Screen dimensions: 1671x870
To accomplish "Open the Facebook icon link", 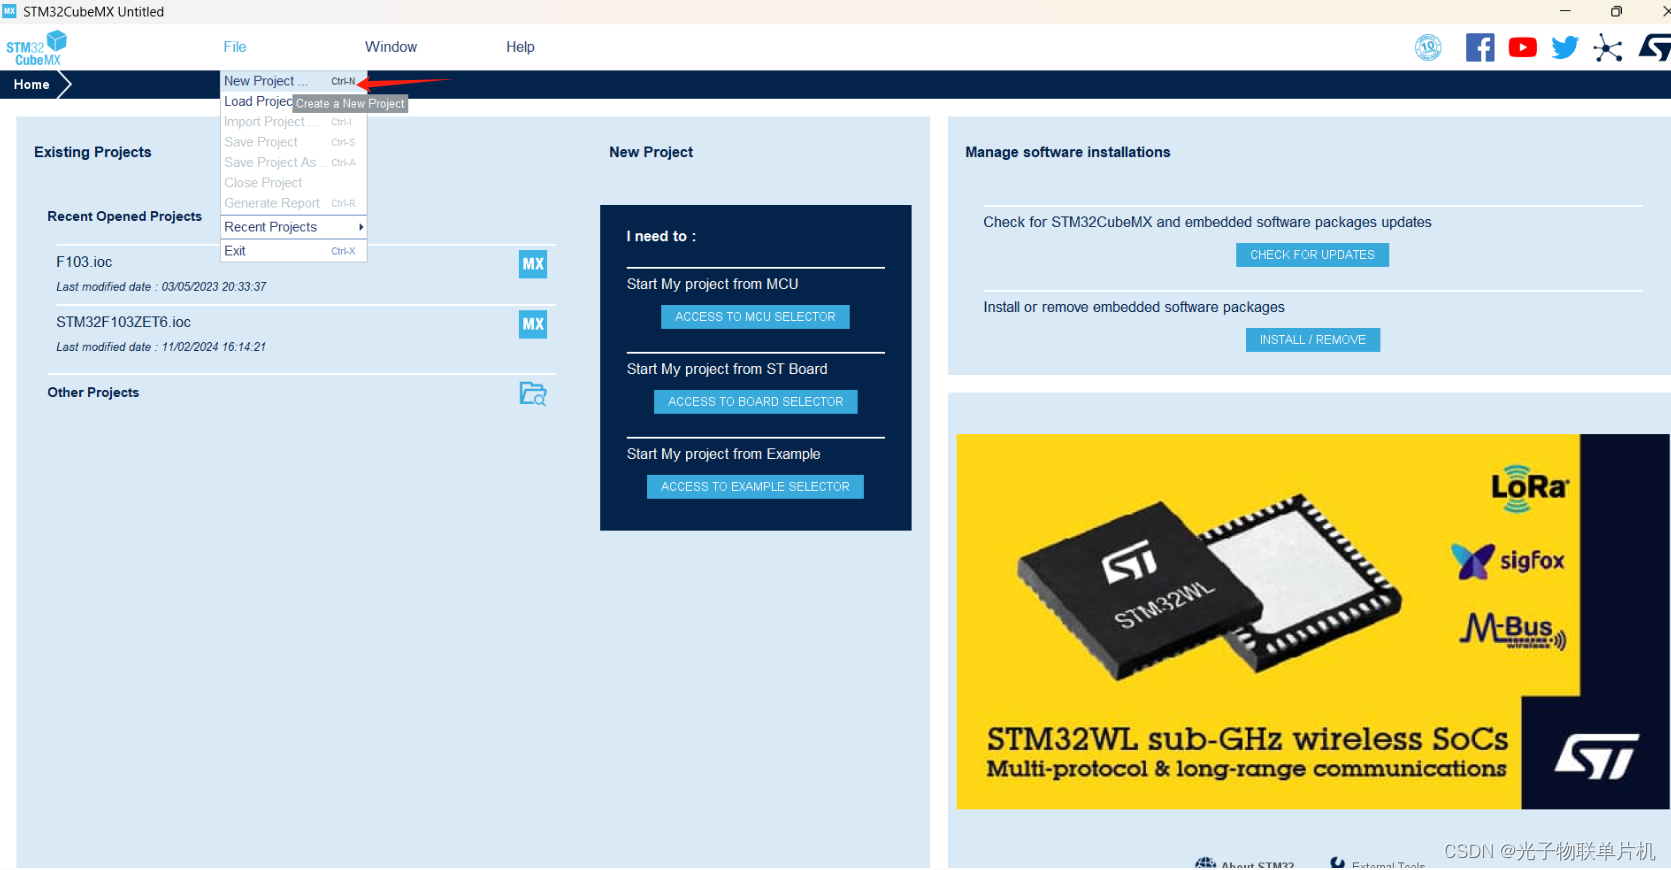I will (1480, 47).
